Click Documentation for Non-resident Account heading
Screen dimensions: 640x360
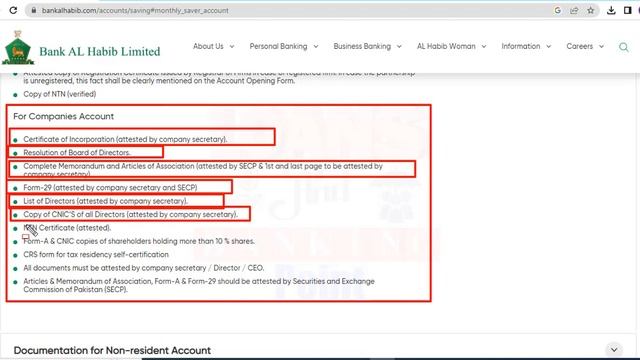pos(112,350)
